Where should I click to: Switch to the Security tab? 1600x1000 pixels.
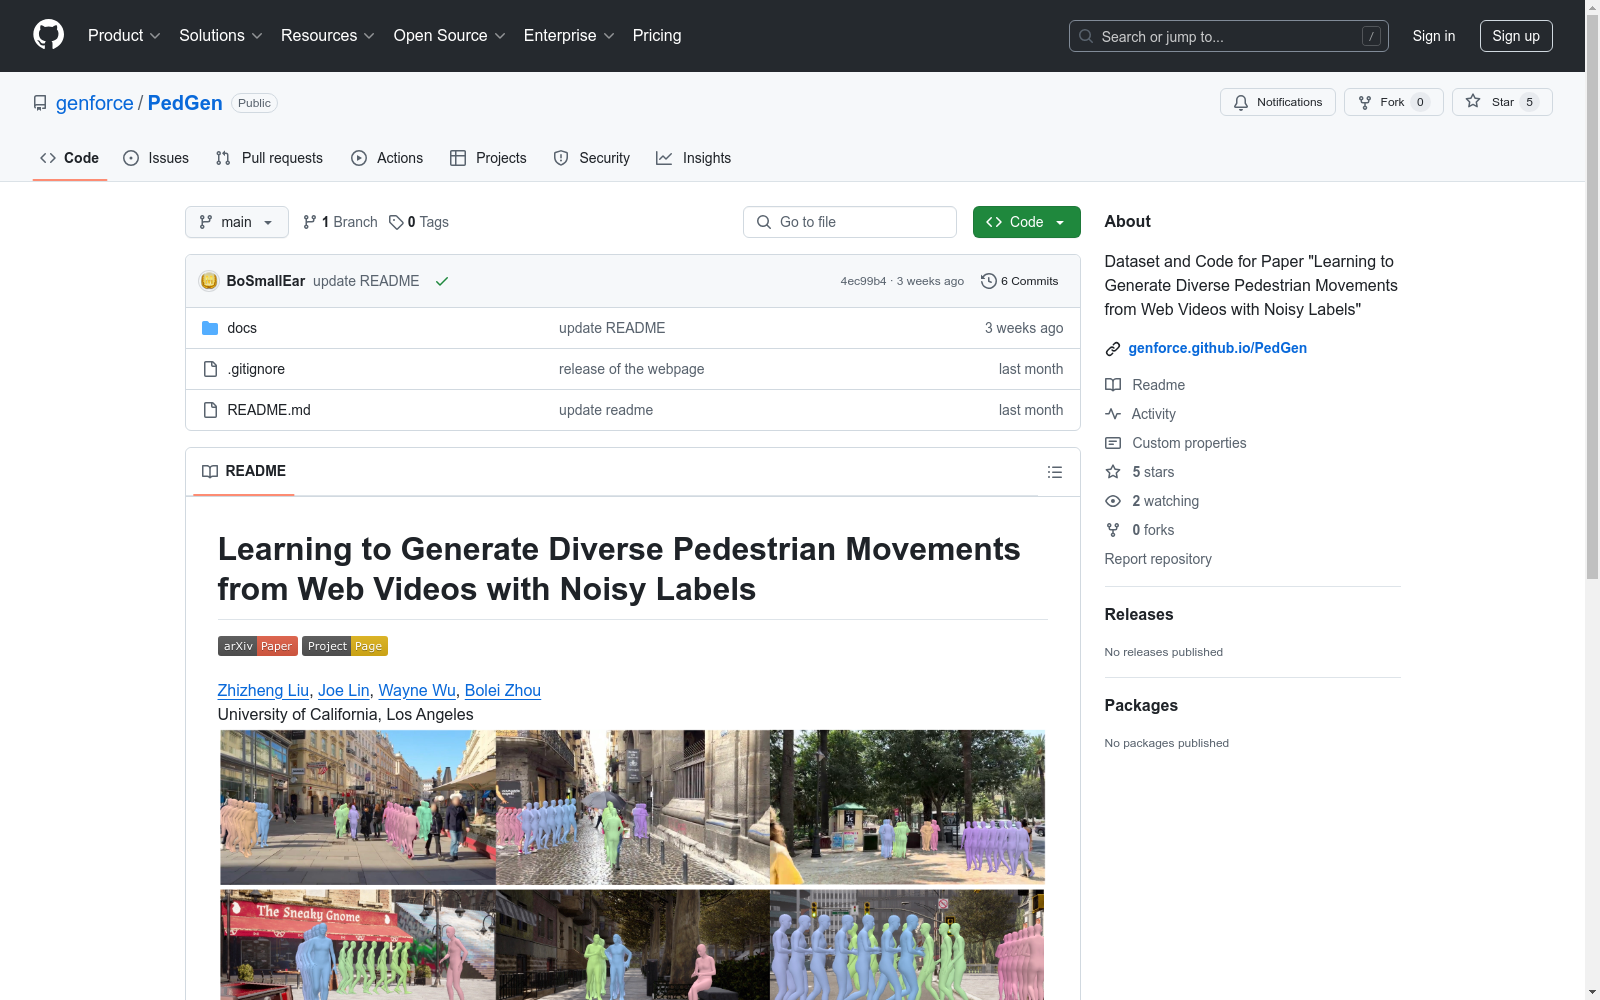pos(592,158)
